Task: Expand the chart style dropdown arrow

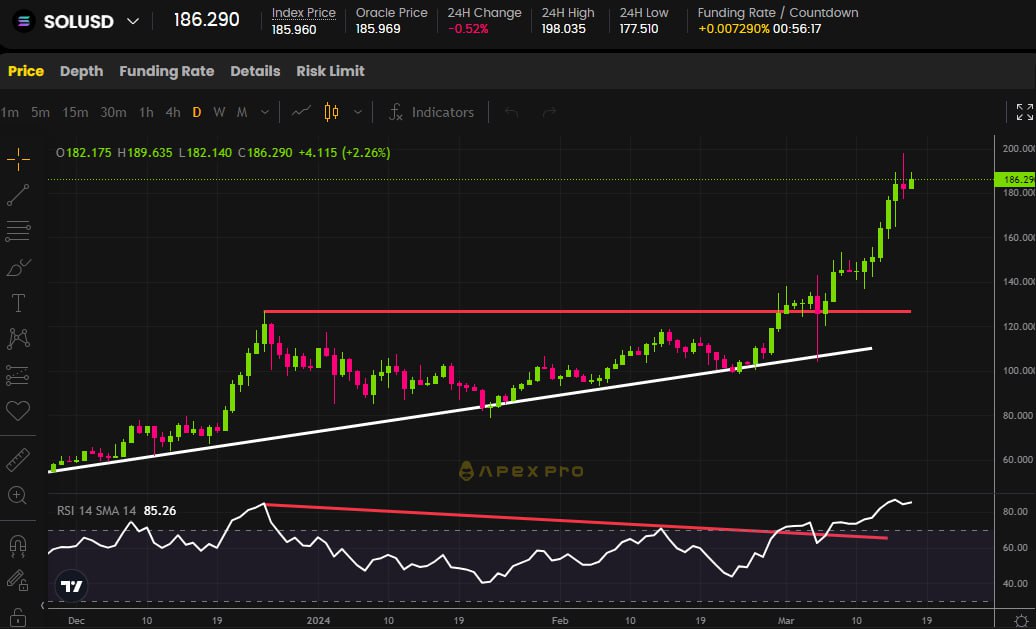Action: tap(357, 112)
